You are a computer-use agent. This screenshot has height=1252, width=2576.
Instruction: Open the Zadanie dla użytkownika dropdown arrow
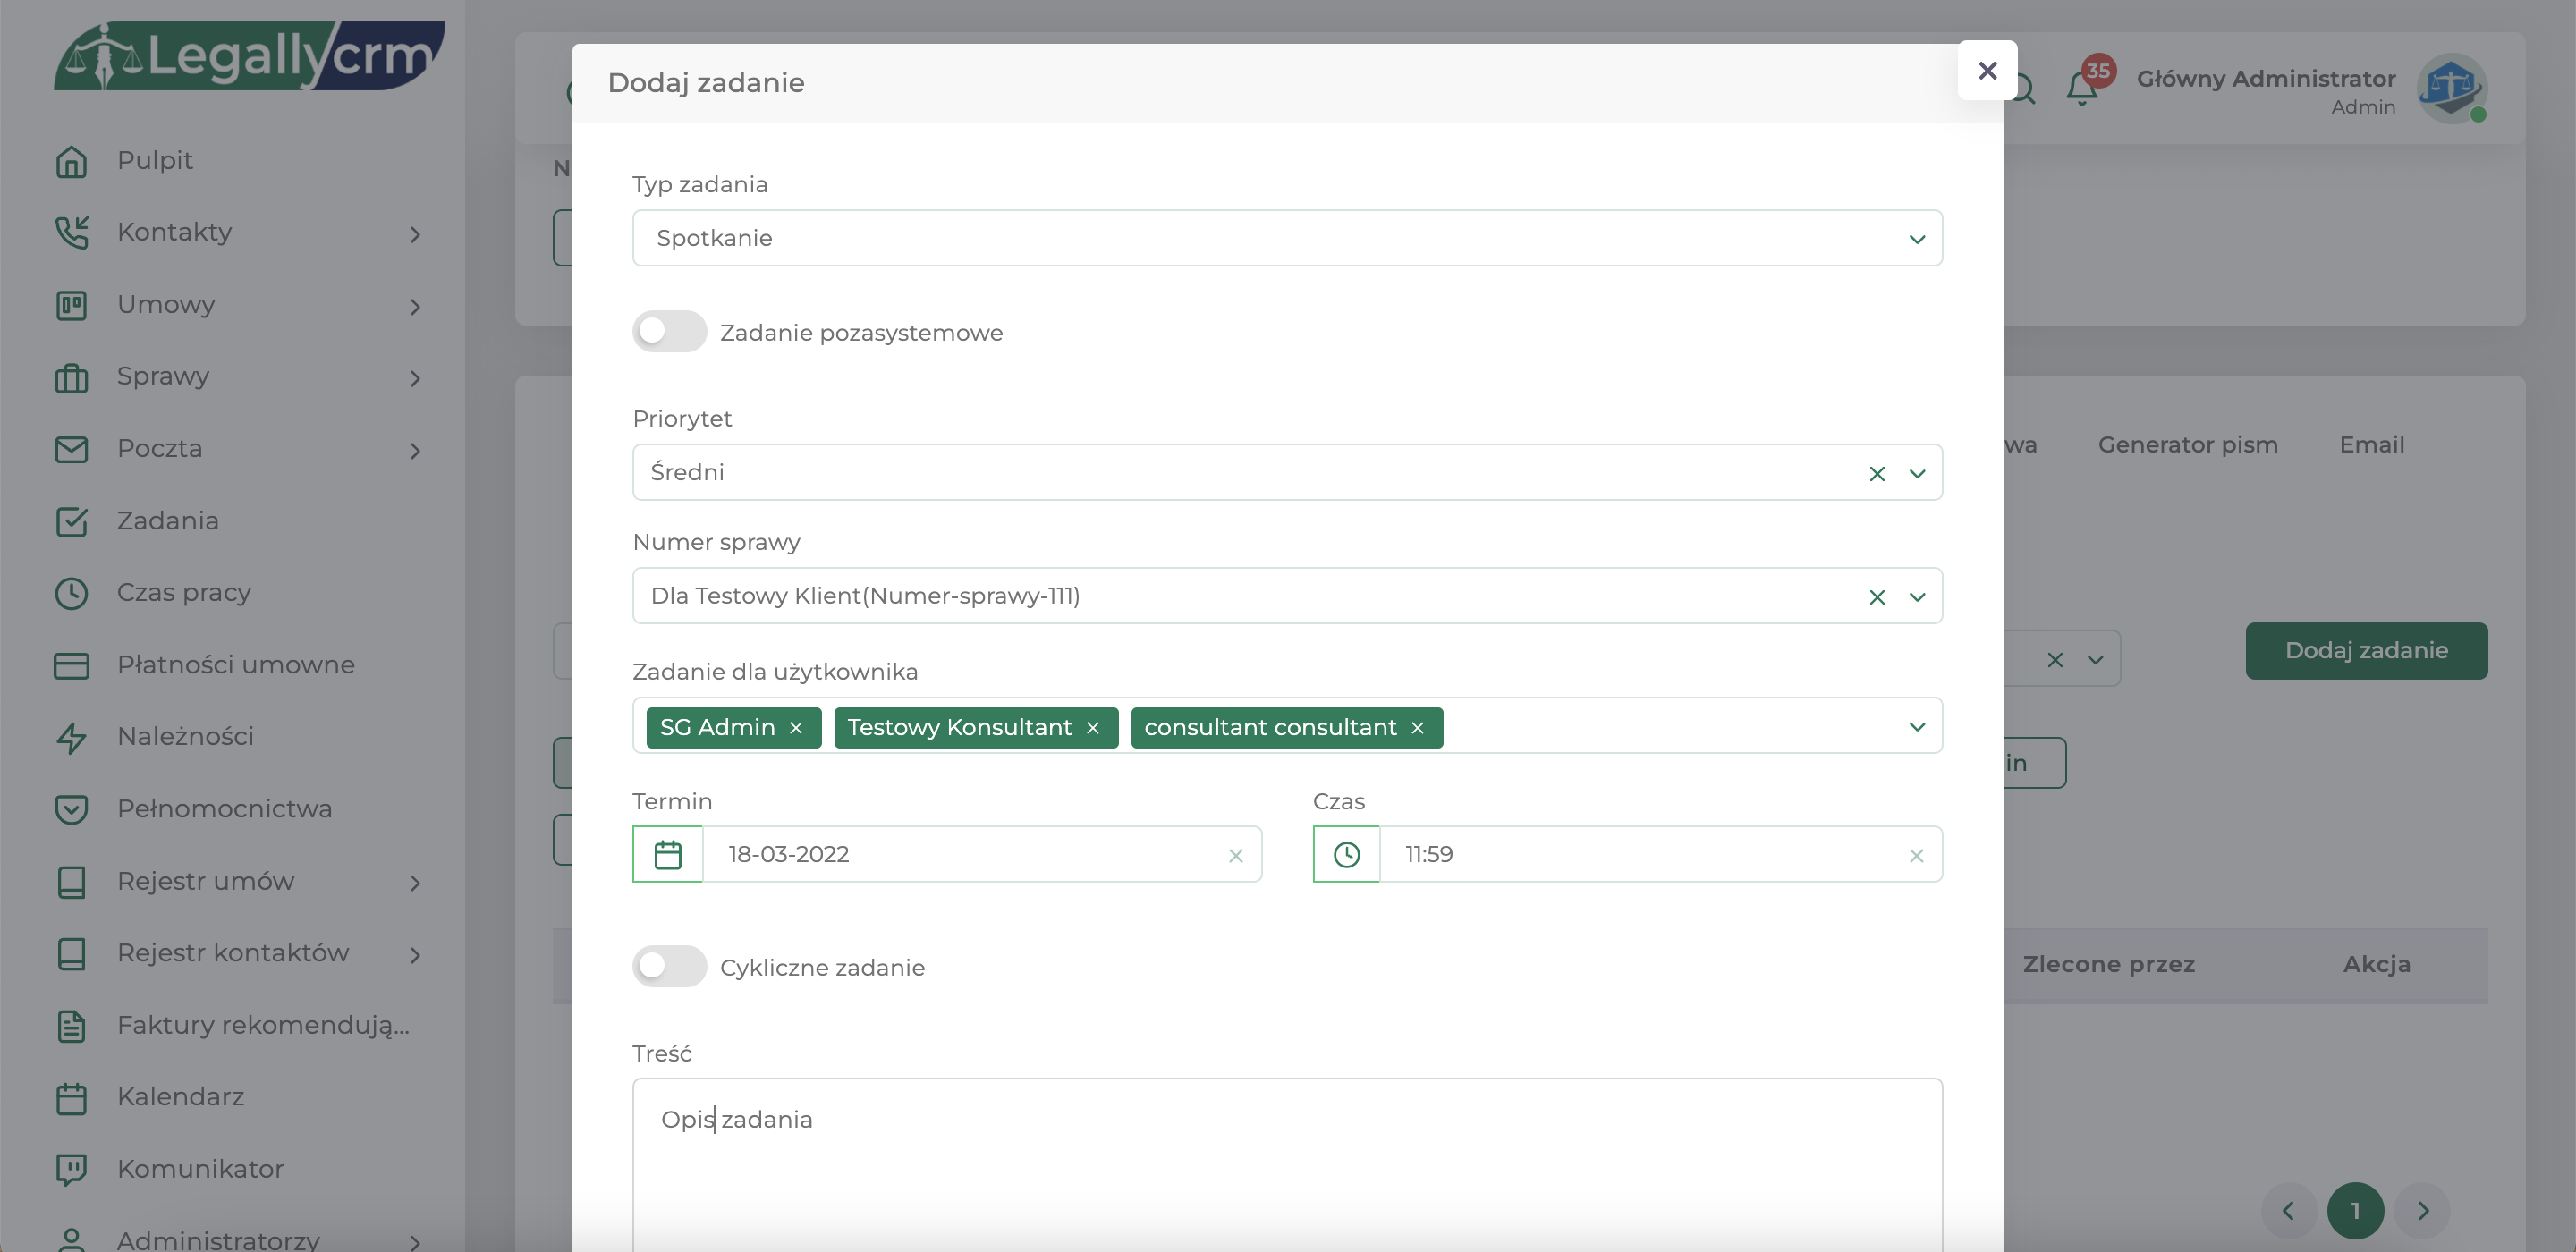(1917, 727)
